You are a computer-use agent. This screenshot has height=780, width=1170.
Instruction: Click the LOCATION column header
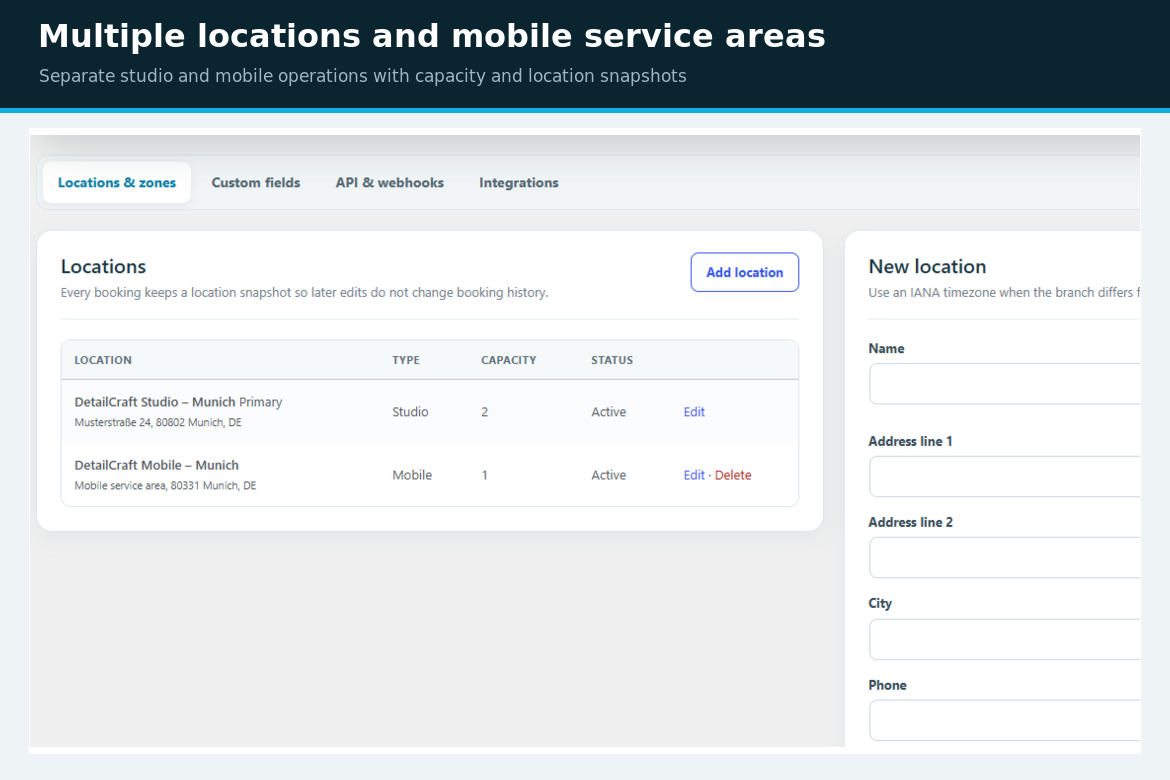(103, 361)
